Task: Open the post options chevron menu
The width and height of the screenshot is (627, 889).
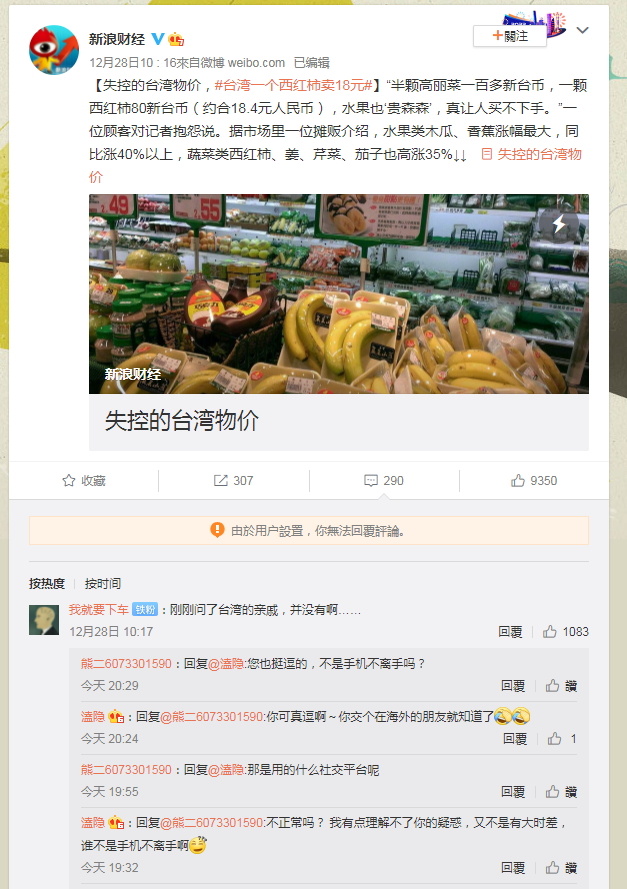Action: [x=582, y=30]
